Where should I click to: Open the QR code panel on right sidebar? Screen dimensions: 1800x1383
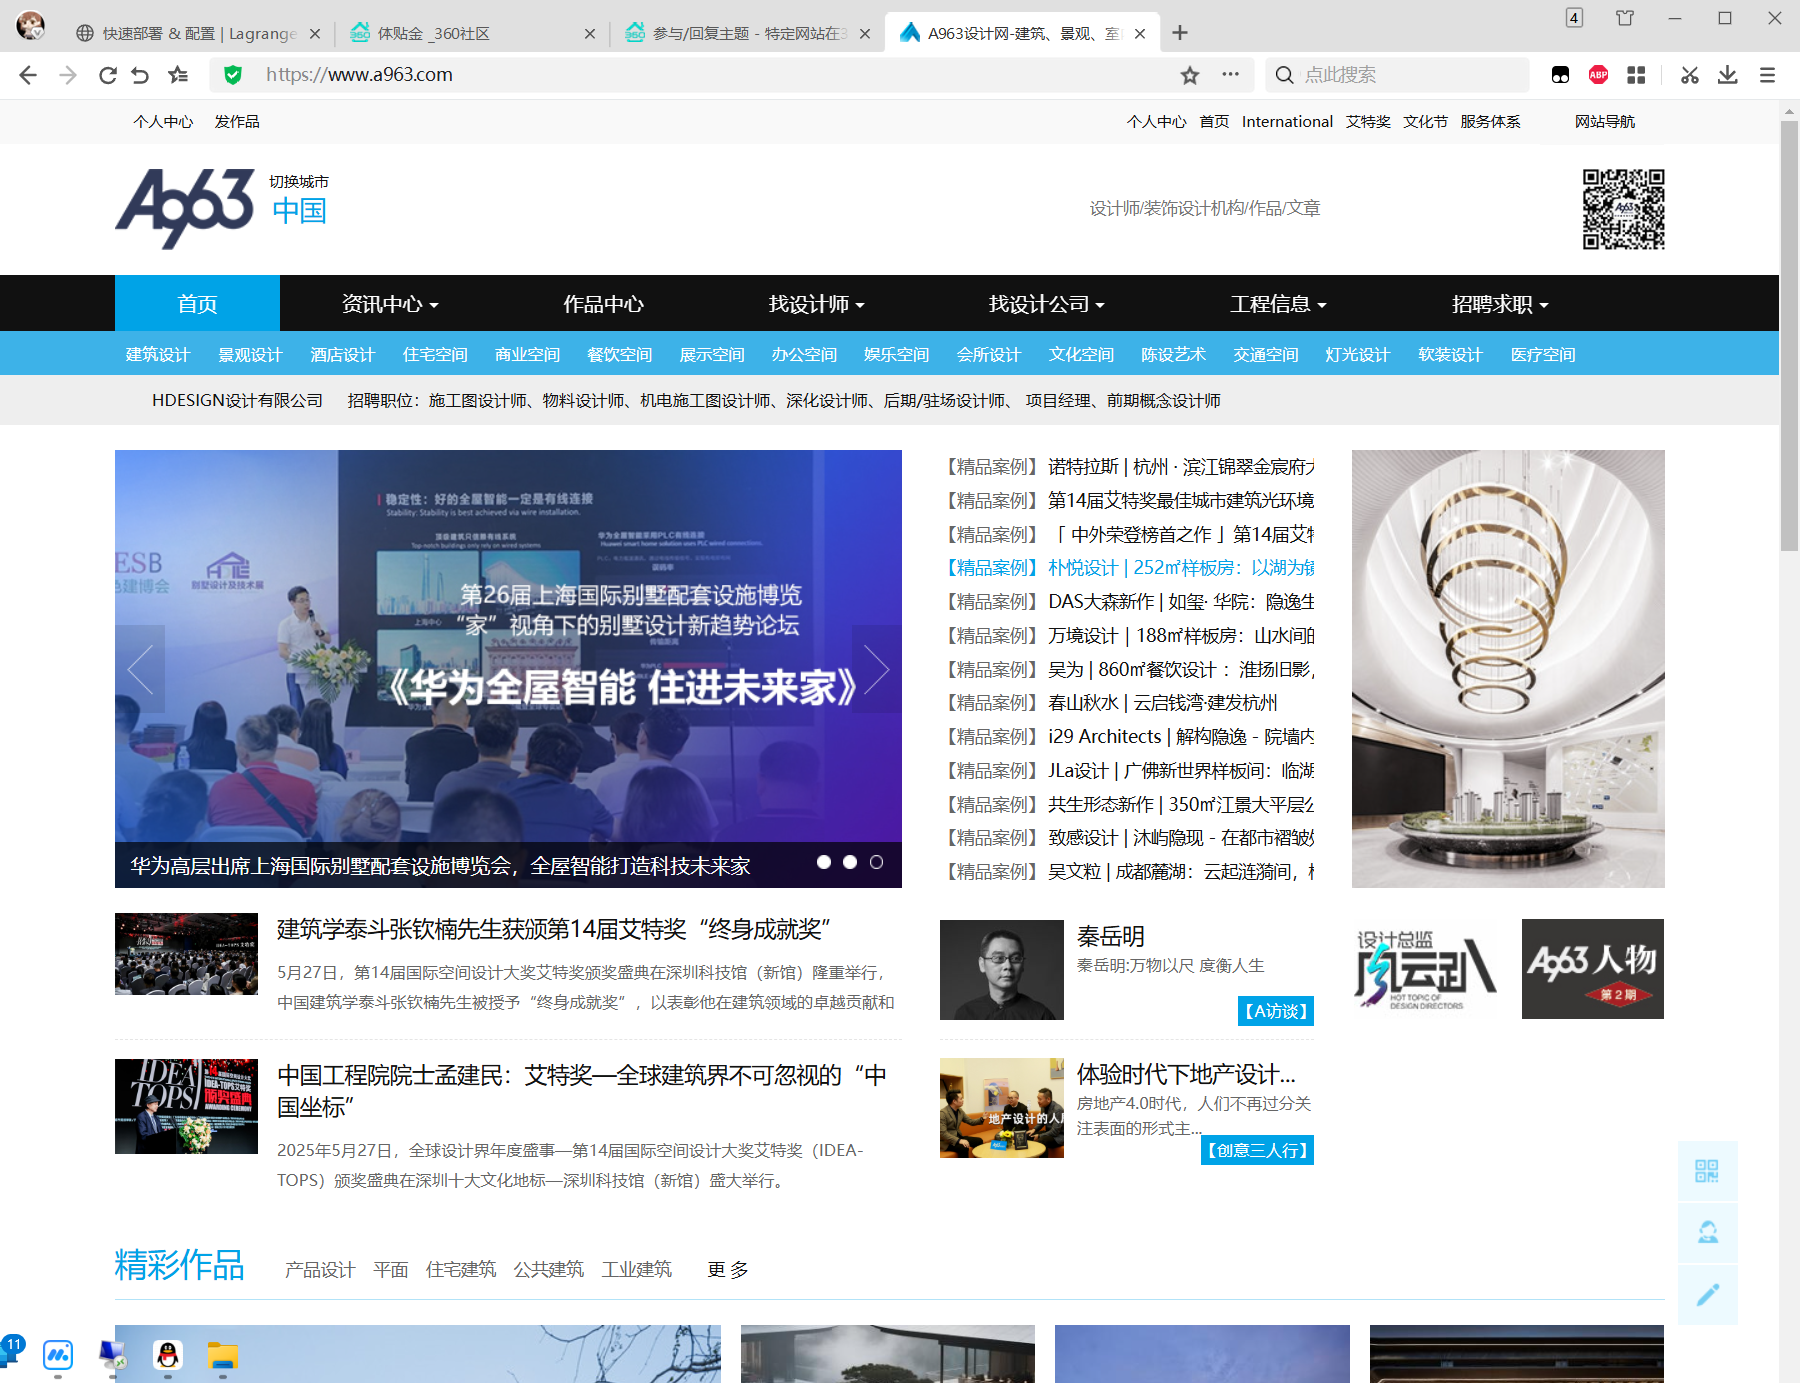[x=1707, y=1171]
